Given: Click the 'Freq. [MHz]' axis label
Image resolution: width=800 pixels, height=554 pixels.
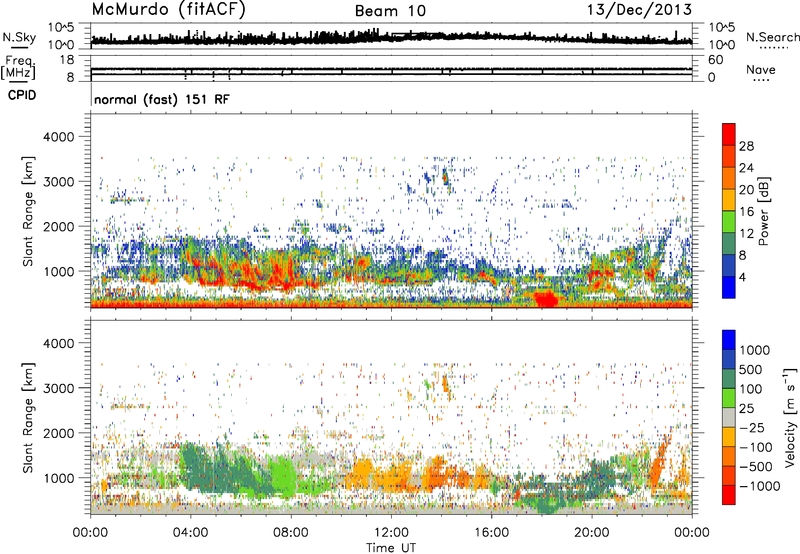Looking at the screenshot, I should pos(19,67).
